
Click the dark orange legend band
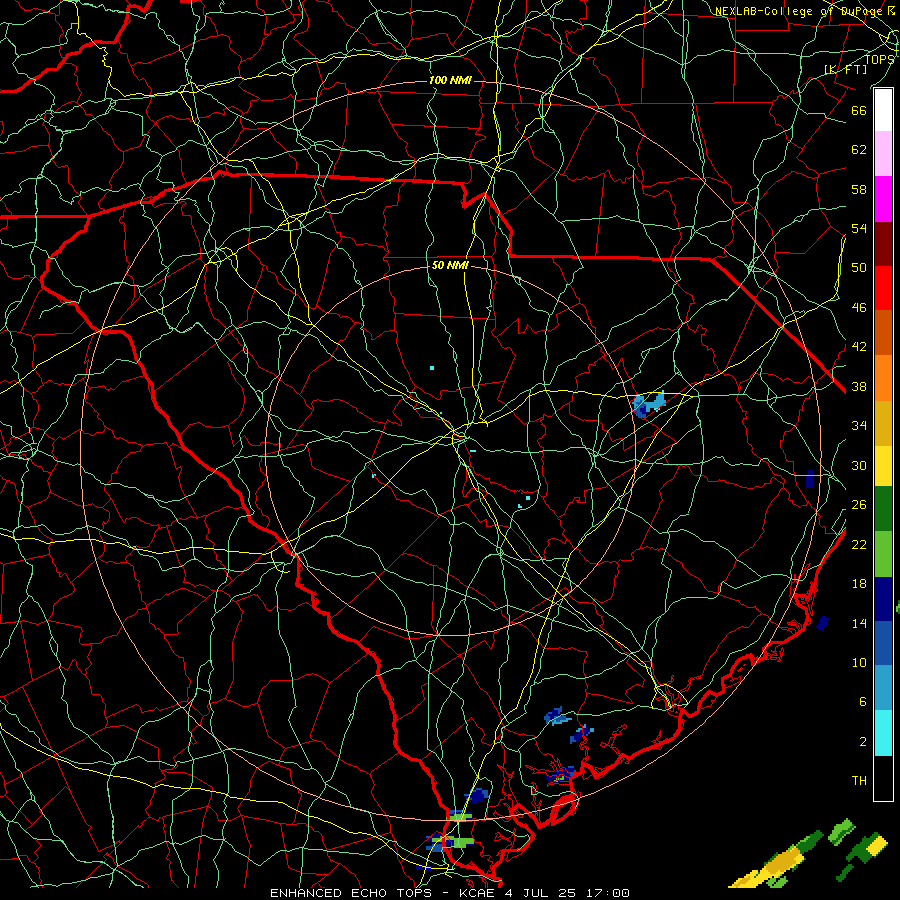(x=883, y=333)
